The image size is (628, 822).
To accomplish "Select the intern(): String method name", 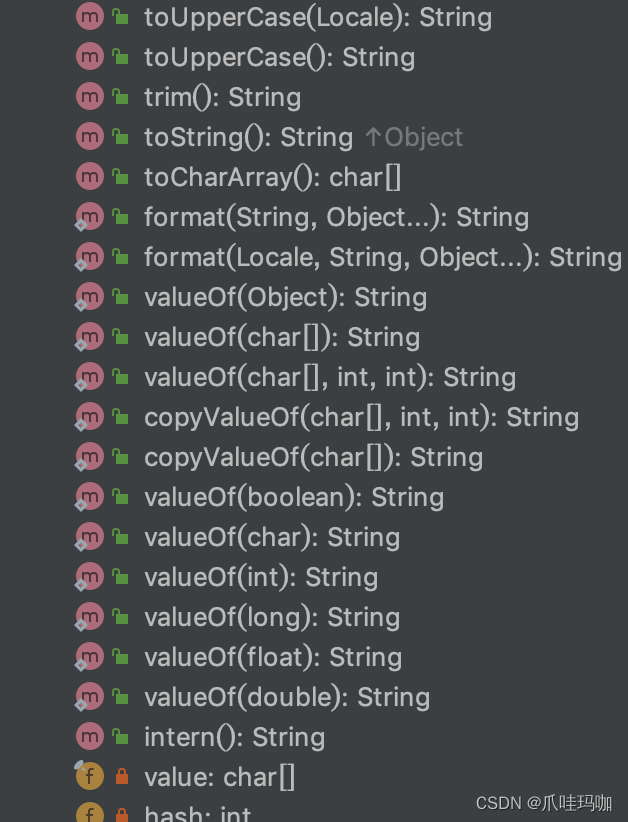I will click(x=235, y=737).
